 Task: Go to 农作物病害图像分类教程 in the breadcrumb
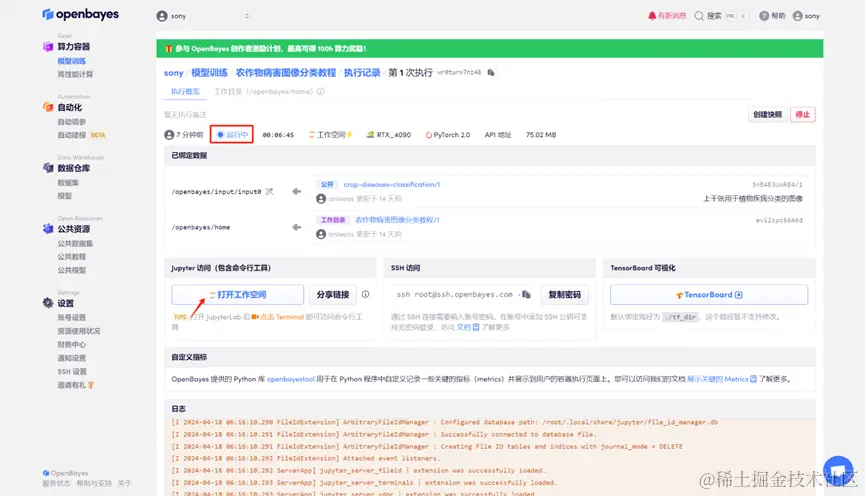[x=286, y=73]
